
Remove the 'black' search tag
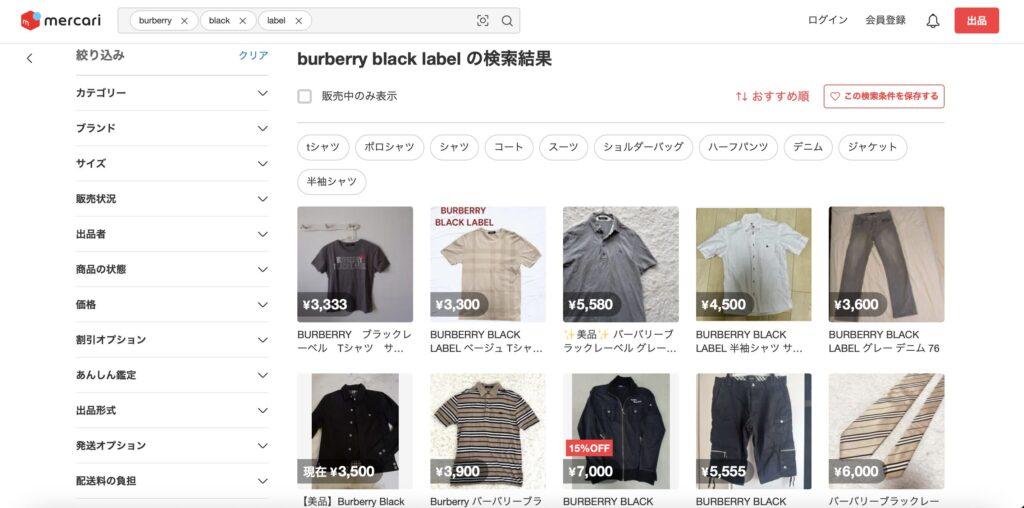[242, 21]
